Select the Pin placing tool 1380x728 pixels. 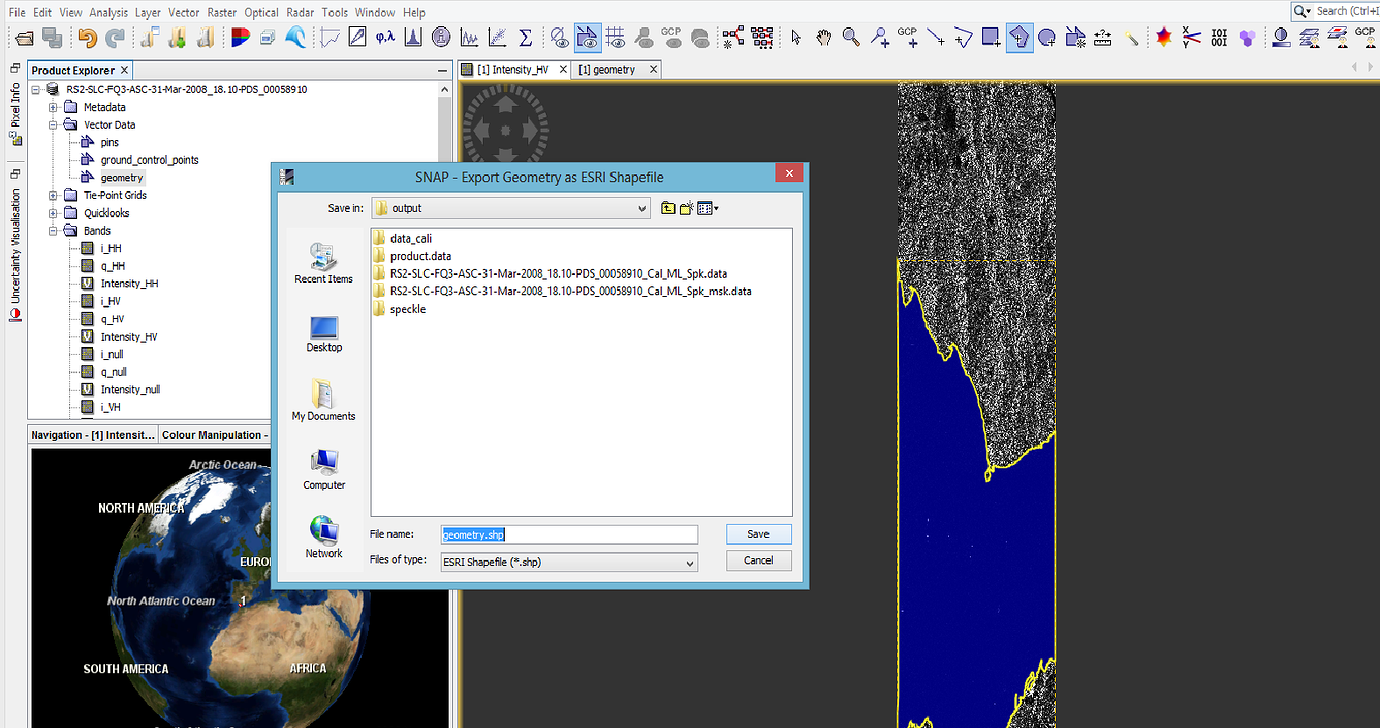pyautogui.click(x=879, y=37)
